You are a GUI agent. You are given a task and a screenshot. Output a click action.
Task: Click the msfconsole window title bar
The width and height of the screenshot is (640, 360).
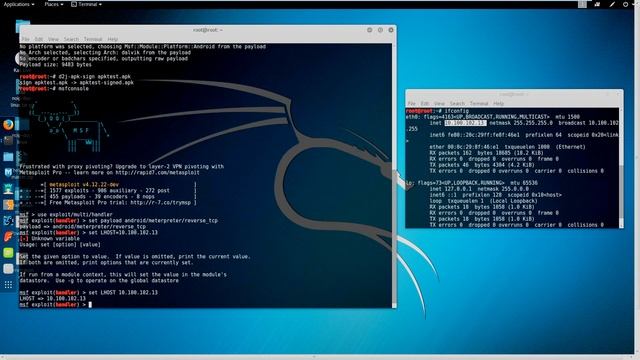208,30
